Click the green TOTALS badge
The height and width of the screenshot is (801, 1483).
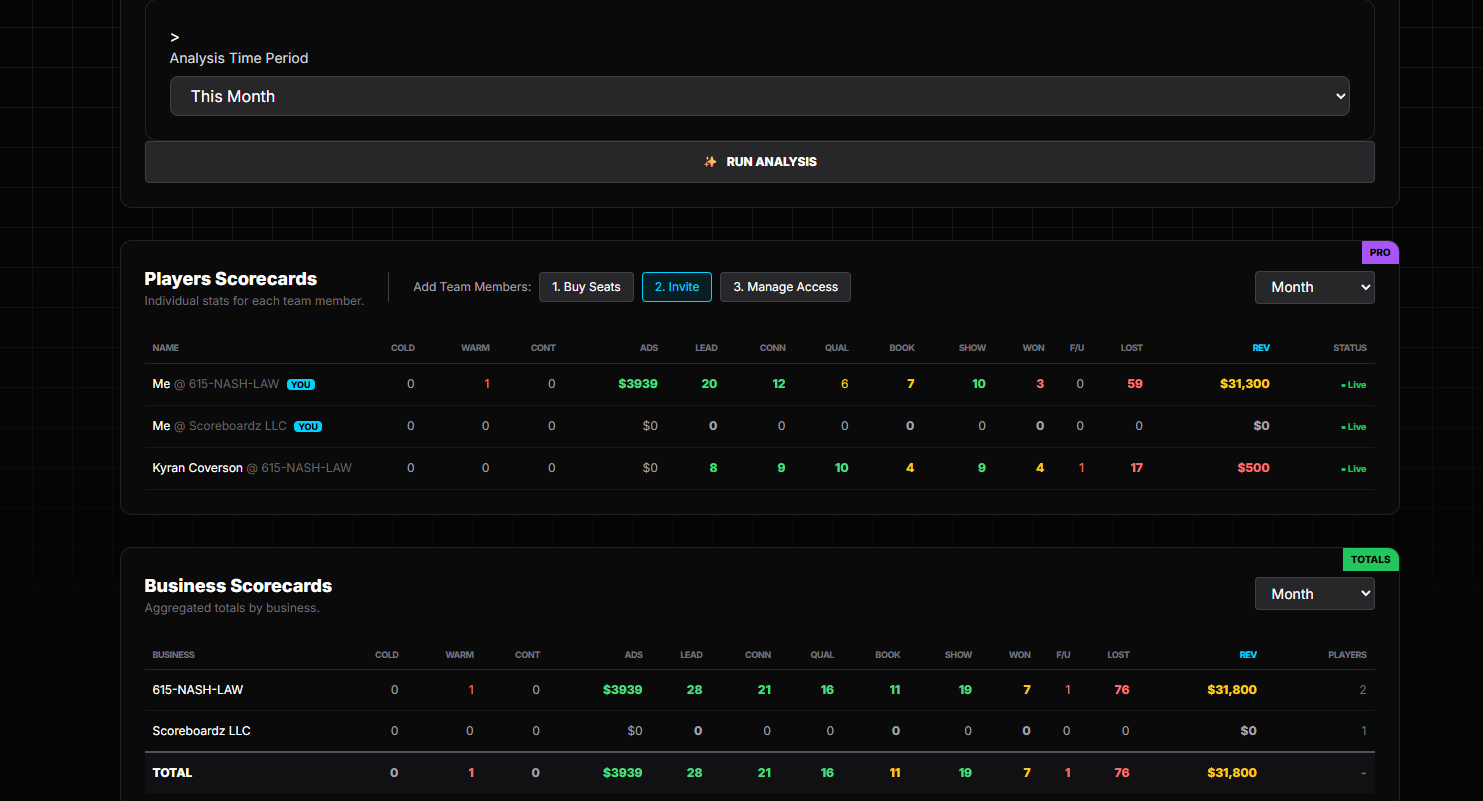(1370, 560)
